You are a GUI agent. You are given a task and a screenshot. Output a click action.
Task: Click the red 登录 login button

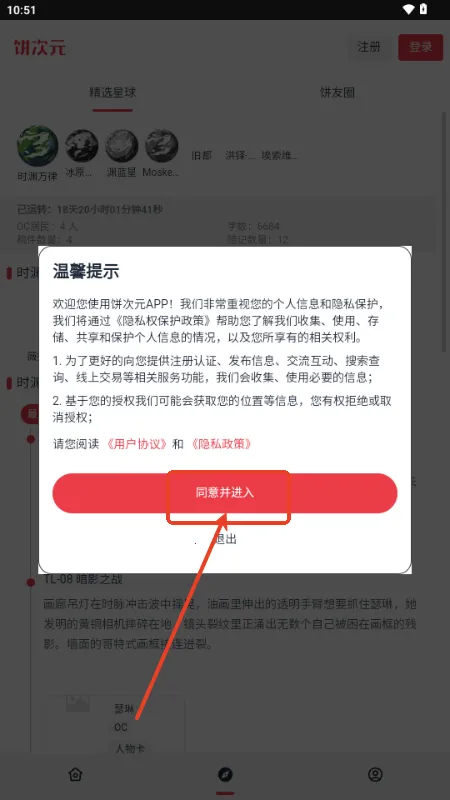(420, 47)
